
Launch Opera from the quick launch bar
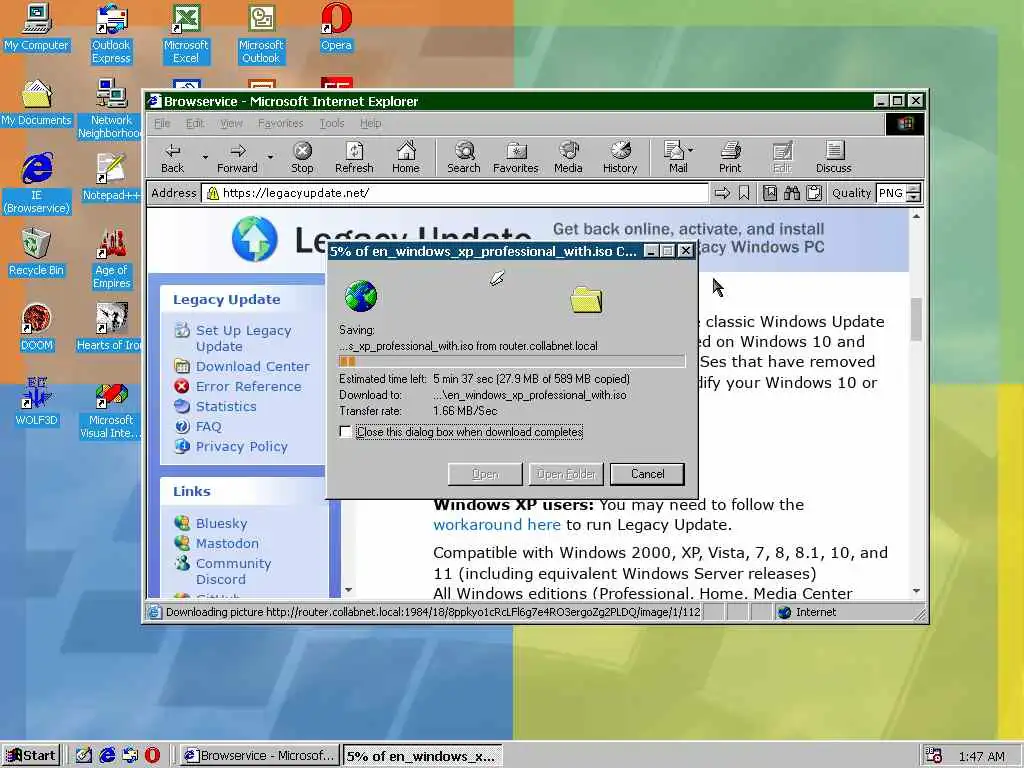pos(152,755)
